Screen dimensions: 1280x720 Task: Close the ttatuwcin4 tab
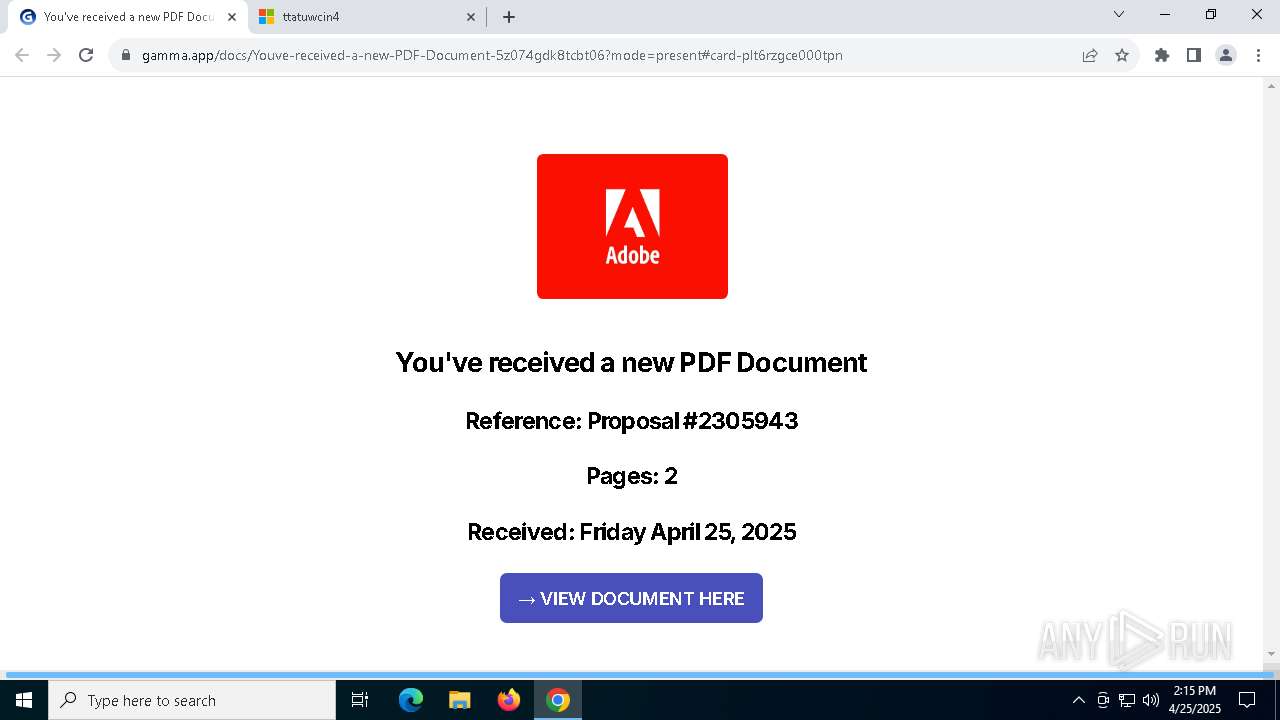[471, 17]
